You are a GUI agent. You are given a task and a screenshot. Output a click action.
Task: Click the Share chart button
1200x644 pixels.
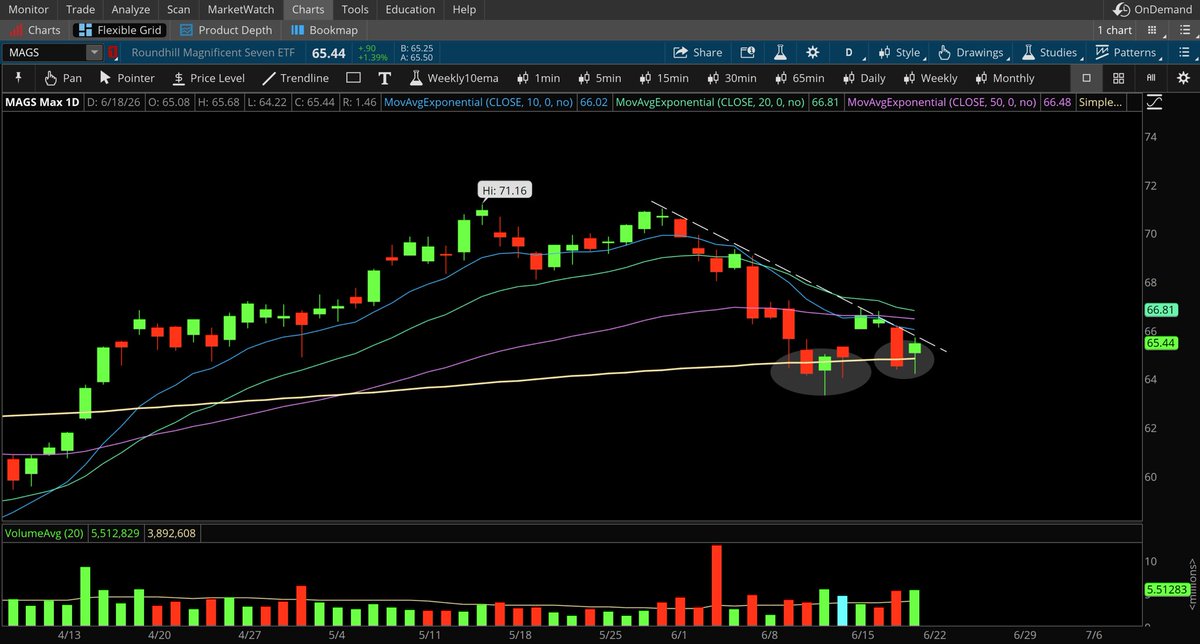[x=698, y=52]
